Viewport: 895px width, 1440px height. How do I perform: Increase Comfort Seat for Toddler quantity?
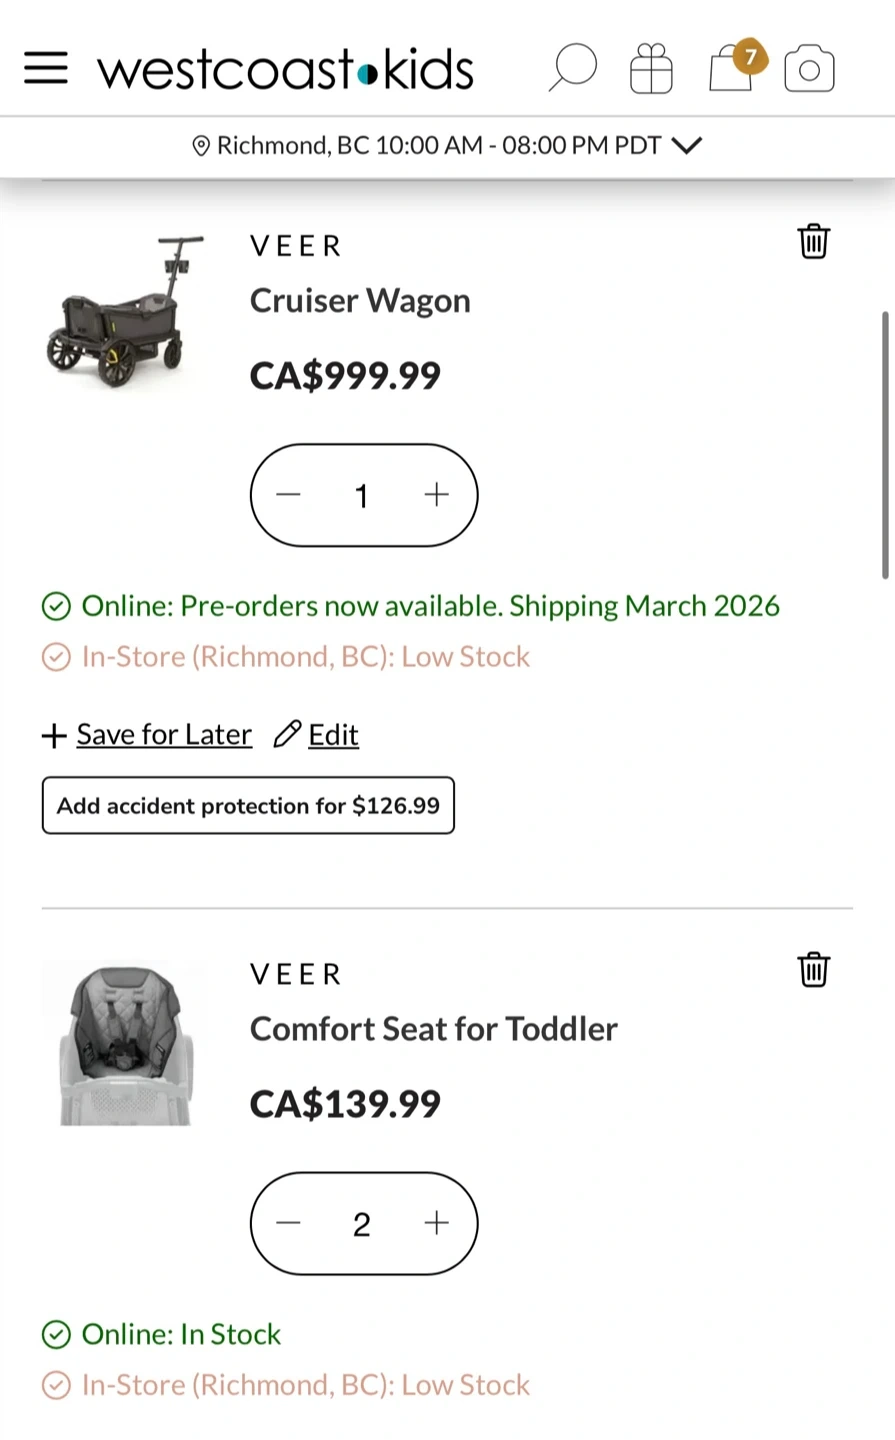[437, 1223]
